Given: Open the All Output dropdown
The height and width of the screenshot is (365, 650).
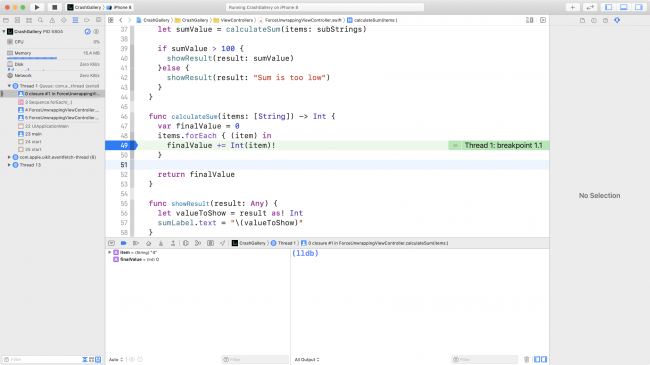Looking at the screenshot, I should pos(307,360).
